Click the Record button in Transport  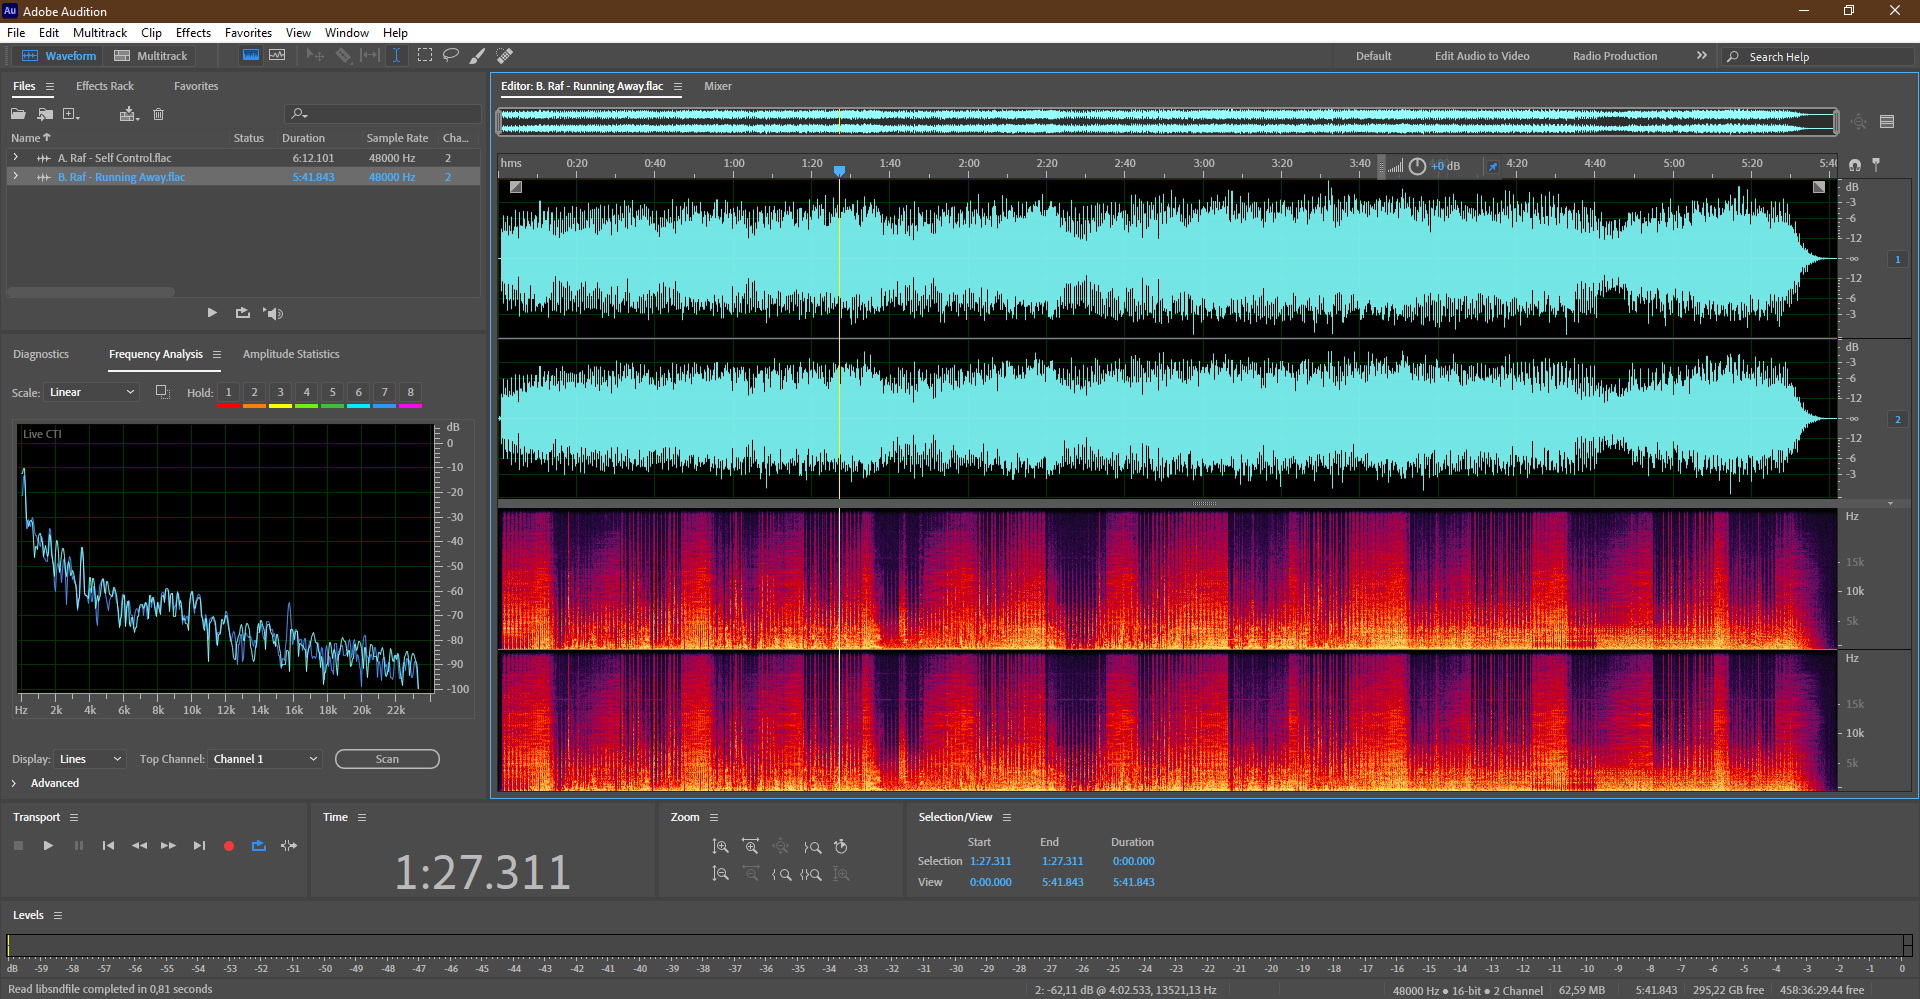tap(229, 846)
